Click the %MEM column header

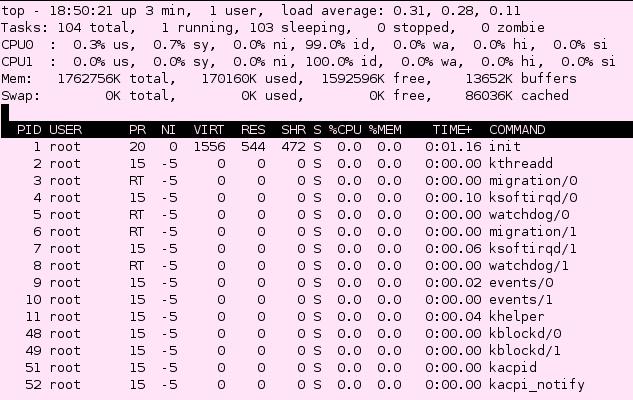click(385, 130)
